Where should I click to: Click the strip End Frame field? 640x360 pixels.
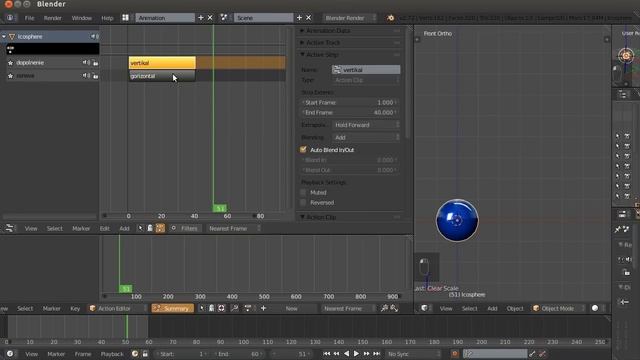point(350,112)
